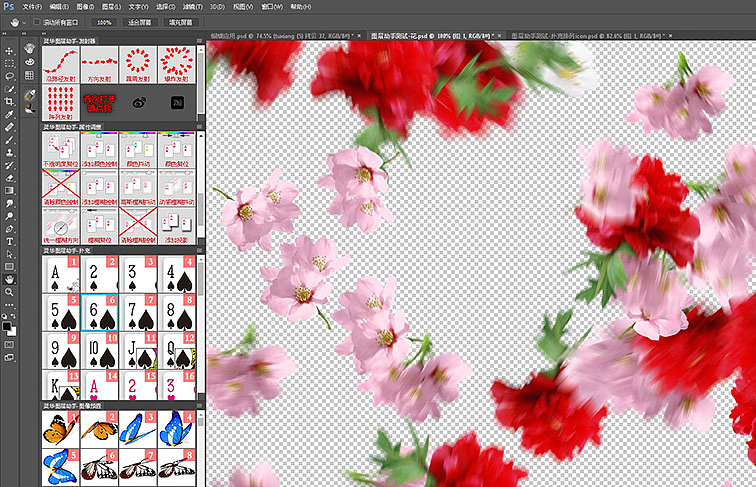Select the Brush tool
Screen dimensions: 756x487
pos(9,140)
